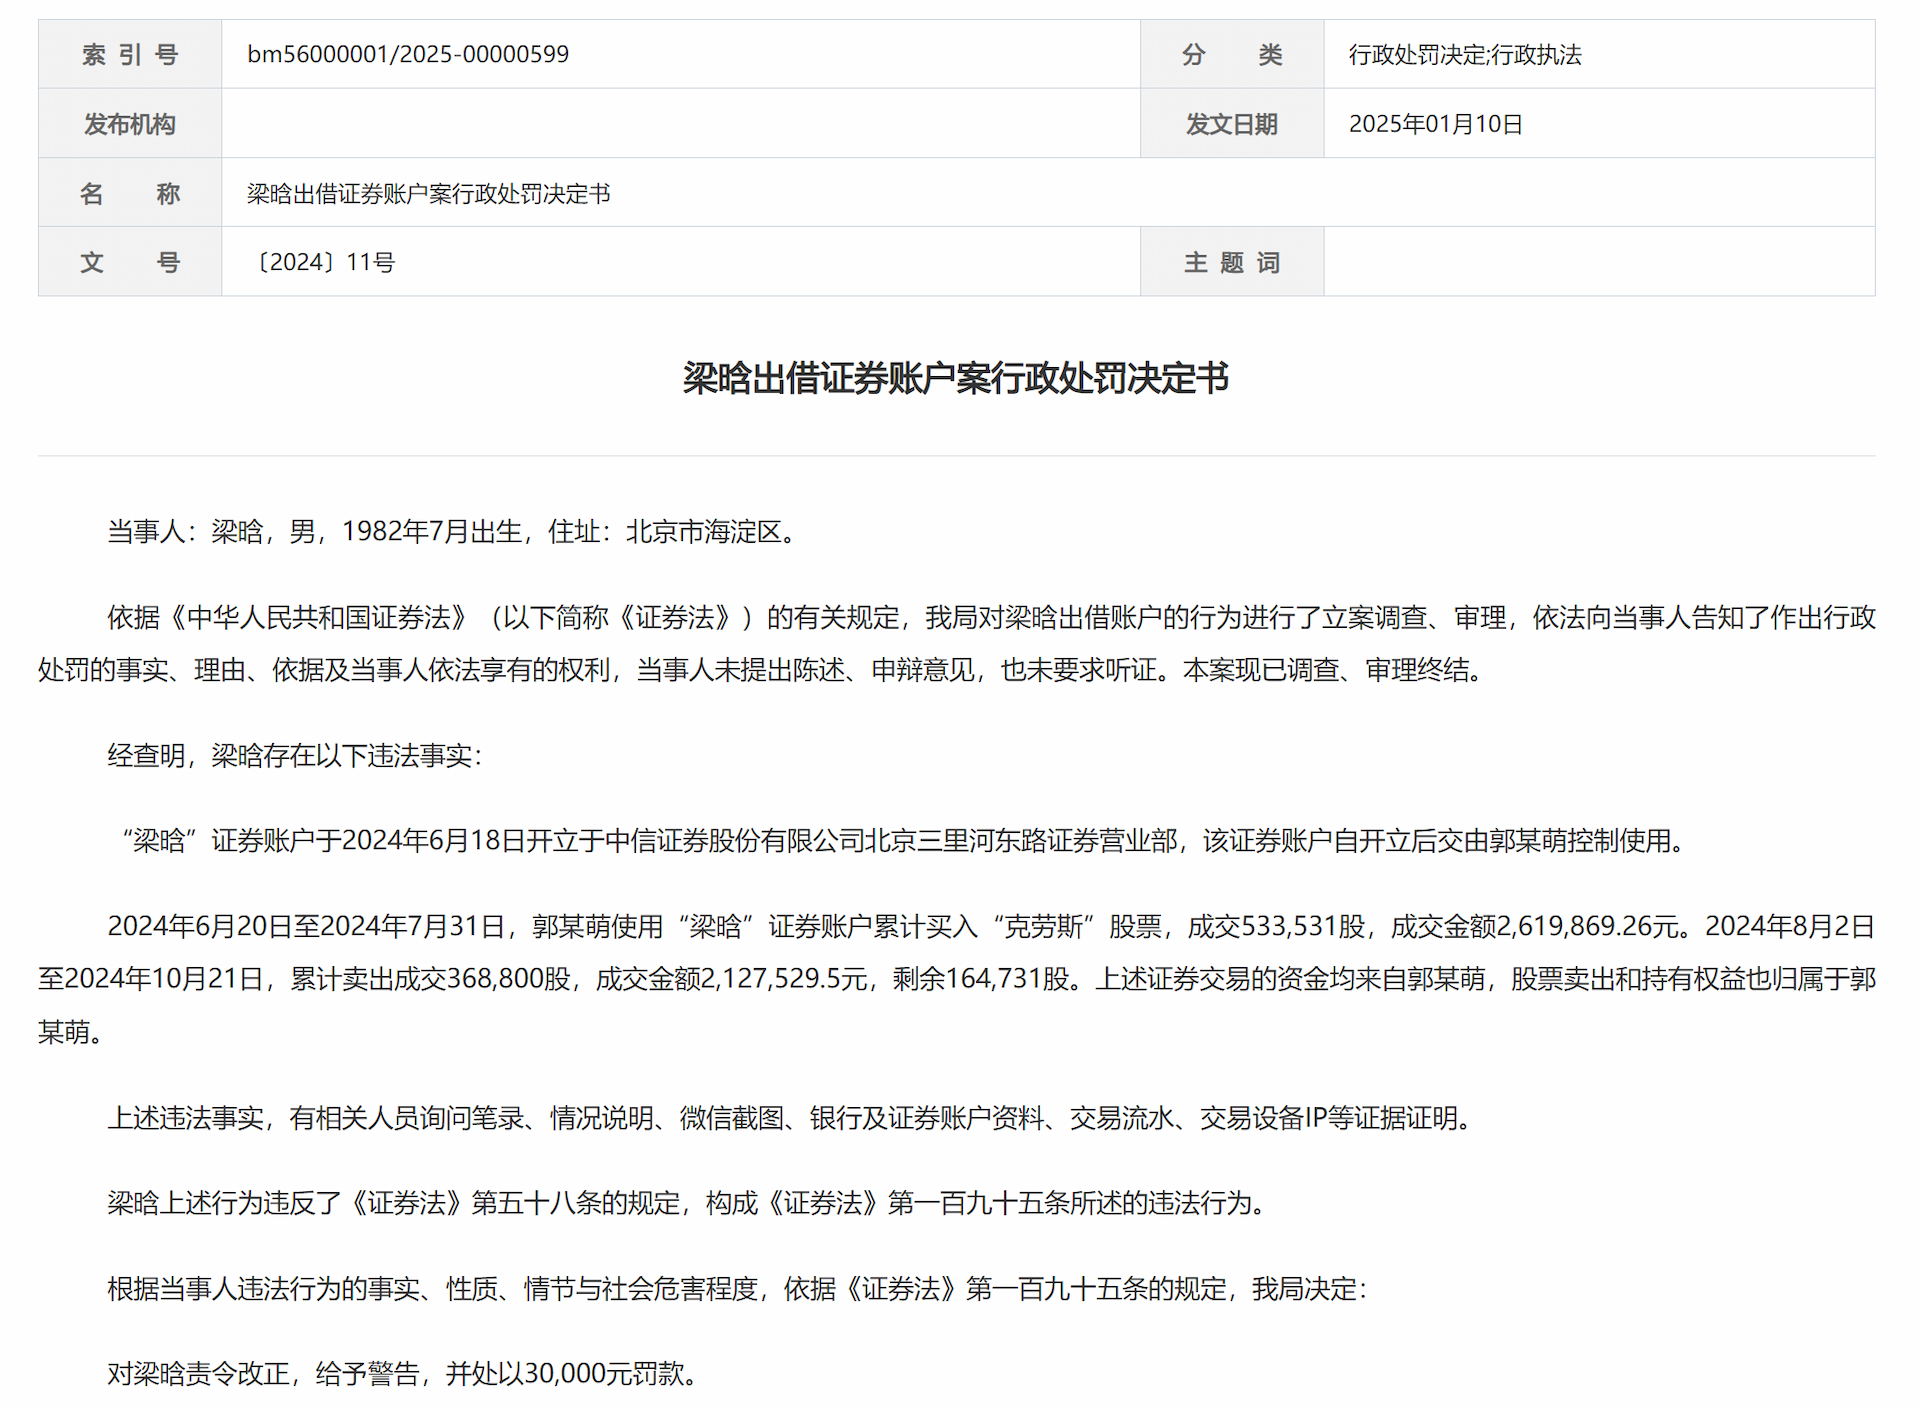Click the 发文日期 label cell
Screen dimensions: 1920x1407
click(x=1231, y=124)
